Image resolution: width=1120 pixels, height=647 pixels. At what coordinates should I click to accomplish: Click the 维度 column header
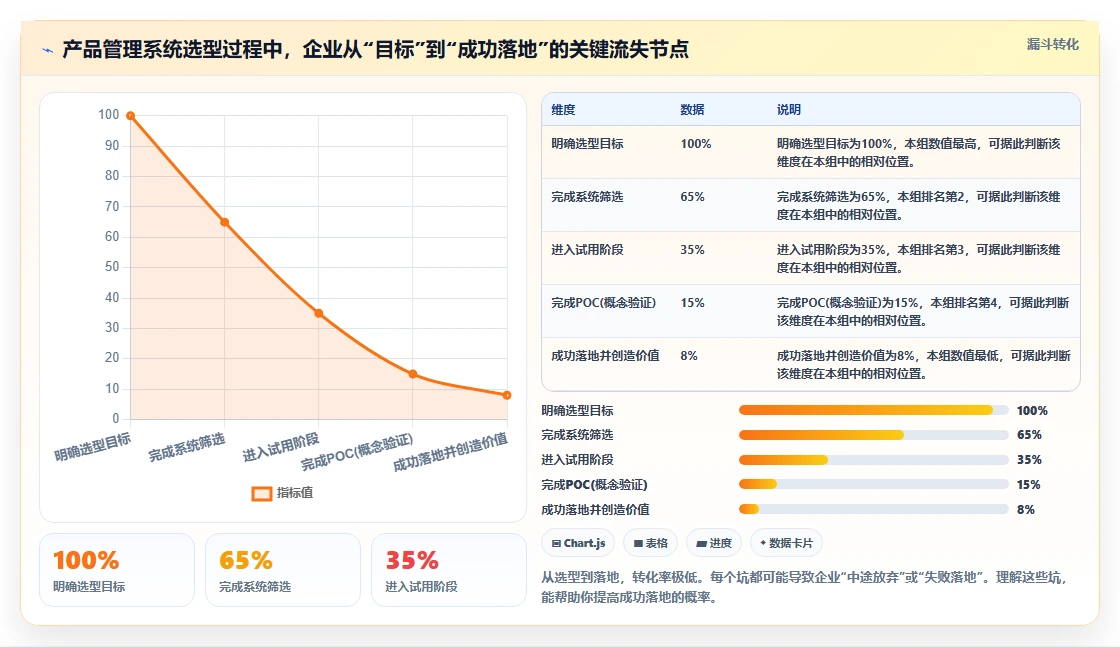click(563, 110)
